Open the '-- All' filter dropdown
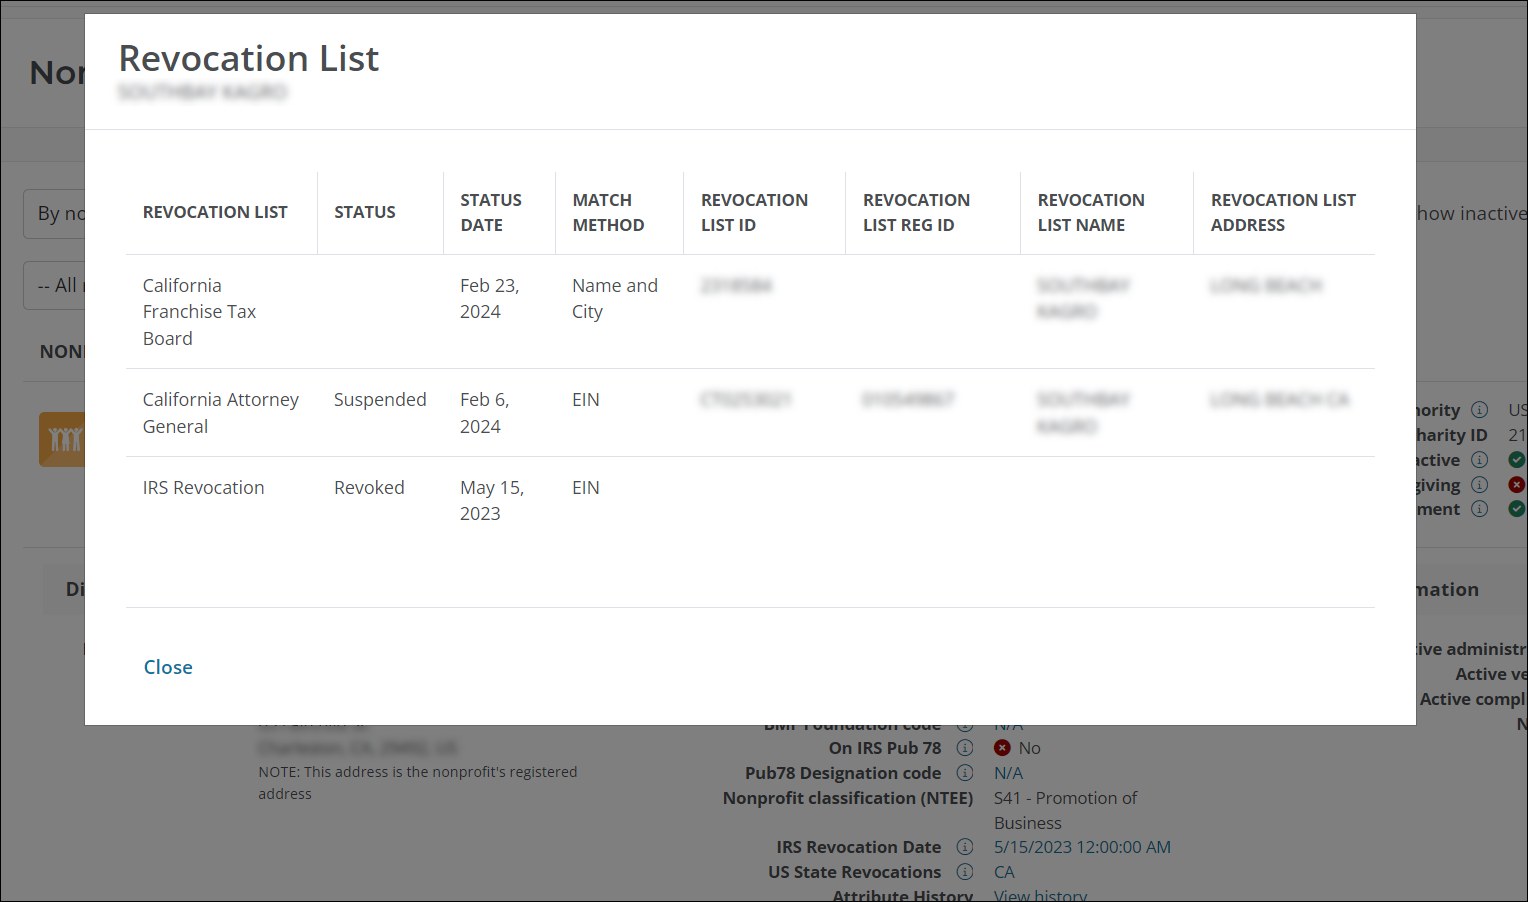The image size is (1528, 902). (x=55, y=286)
